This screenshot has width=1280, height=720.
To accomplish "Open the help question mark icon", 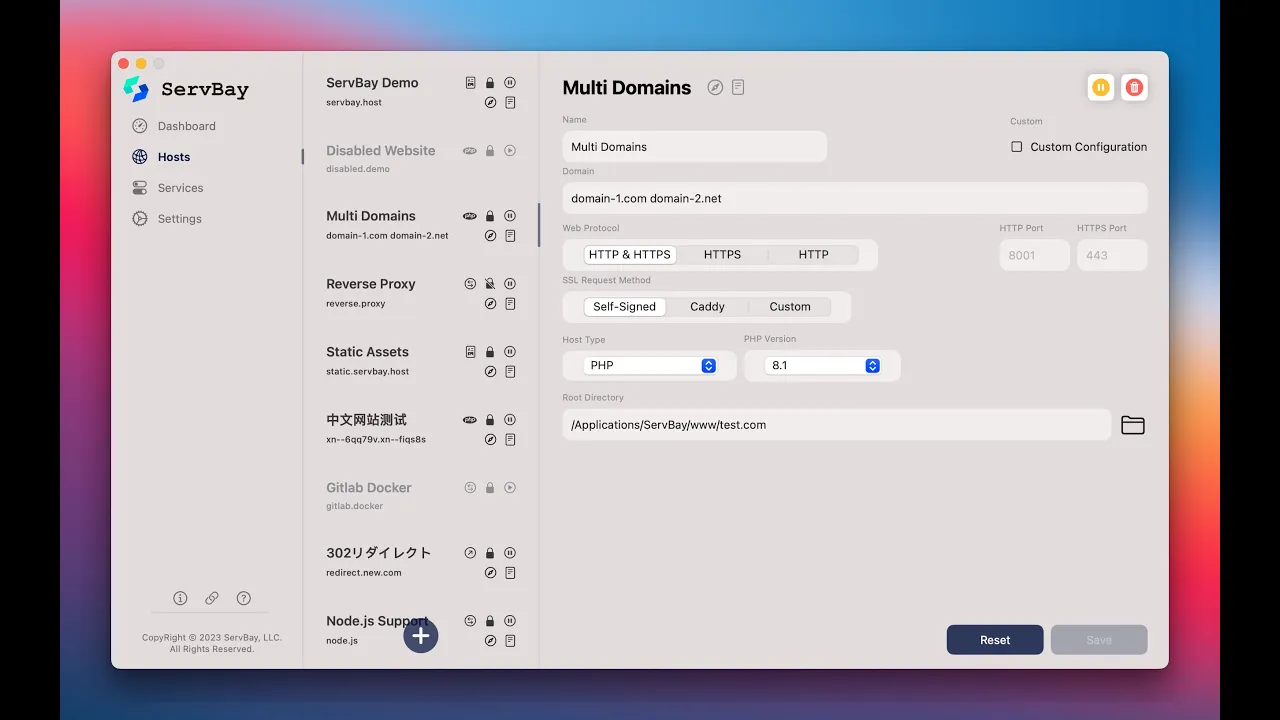I will click(x=244, y=598).
